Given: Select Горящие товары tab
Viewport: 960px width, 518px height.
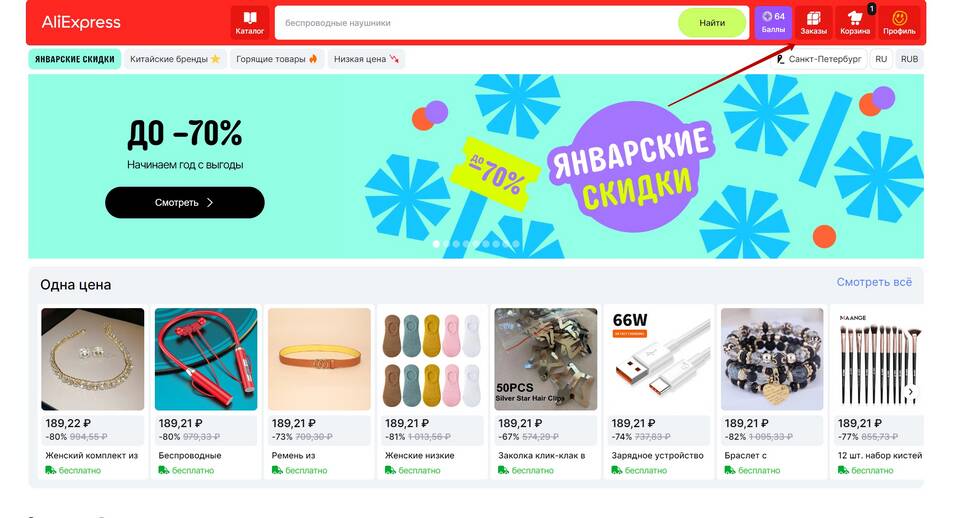Looking at the screenshot, I should tap(277, 59).
